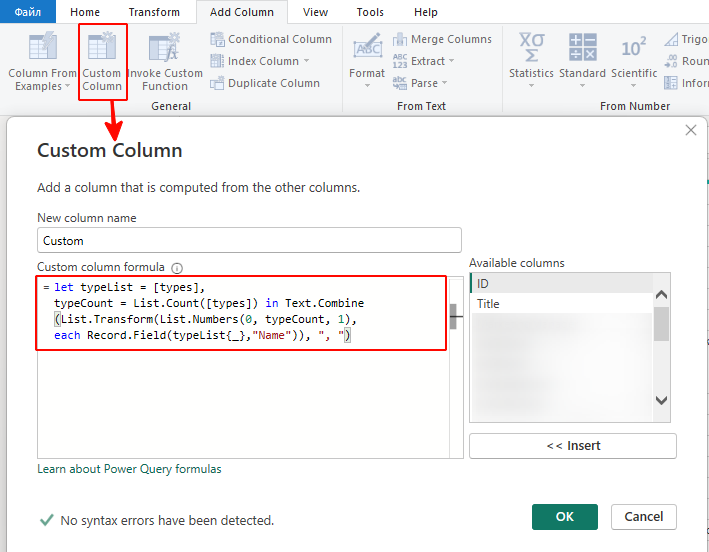Select the Conditional Column option
Screen dimensions: 709x552
(x=271, y=39)
